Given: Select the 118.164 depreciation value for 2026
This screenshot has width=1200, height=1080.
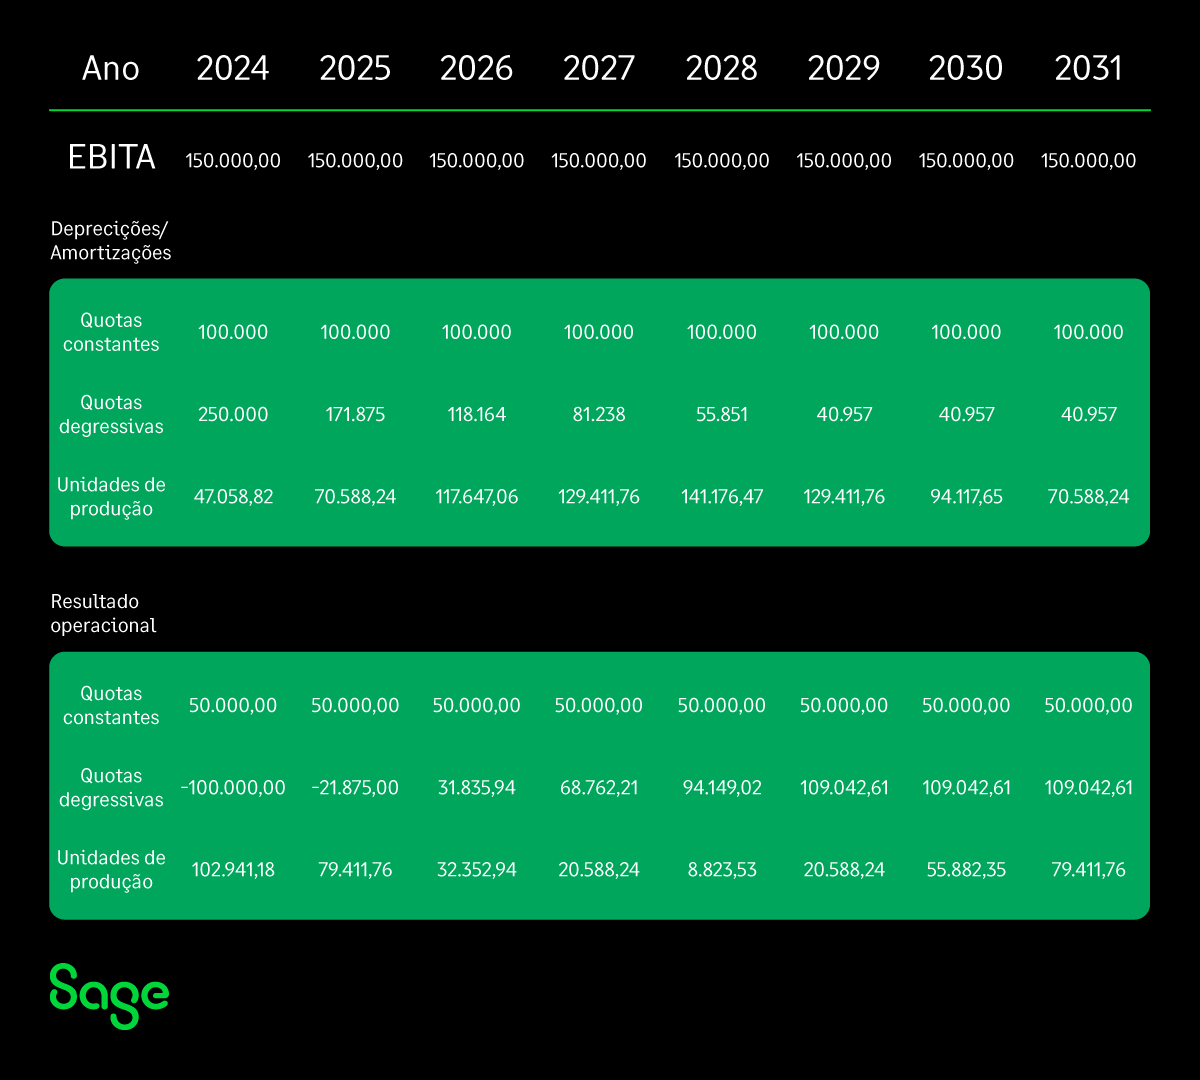Looking at the screenshot, I should point(477,414).
